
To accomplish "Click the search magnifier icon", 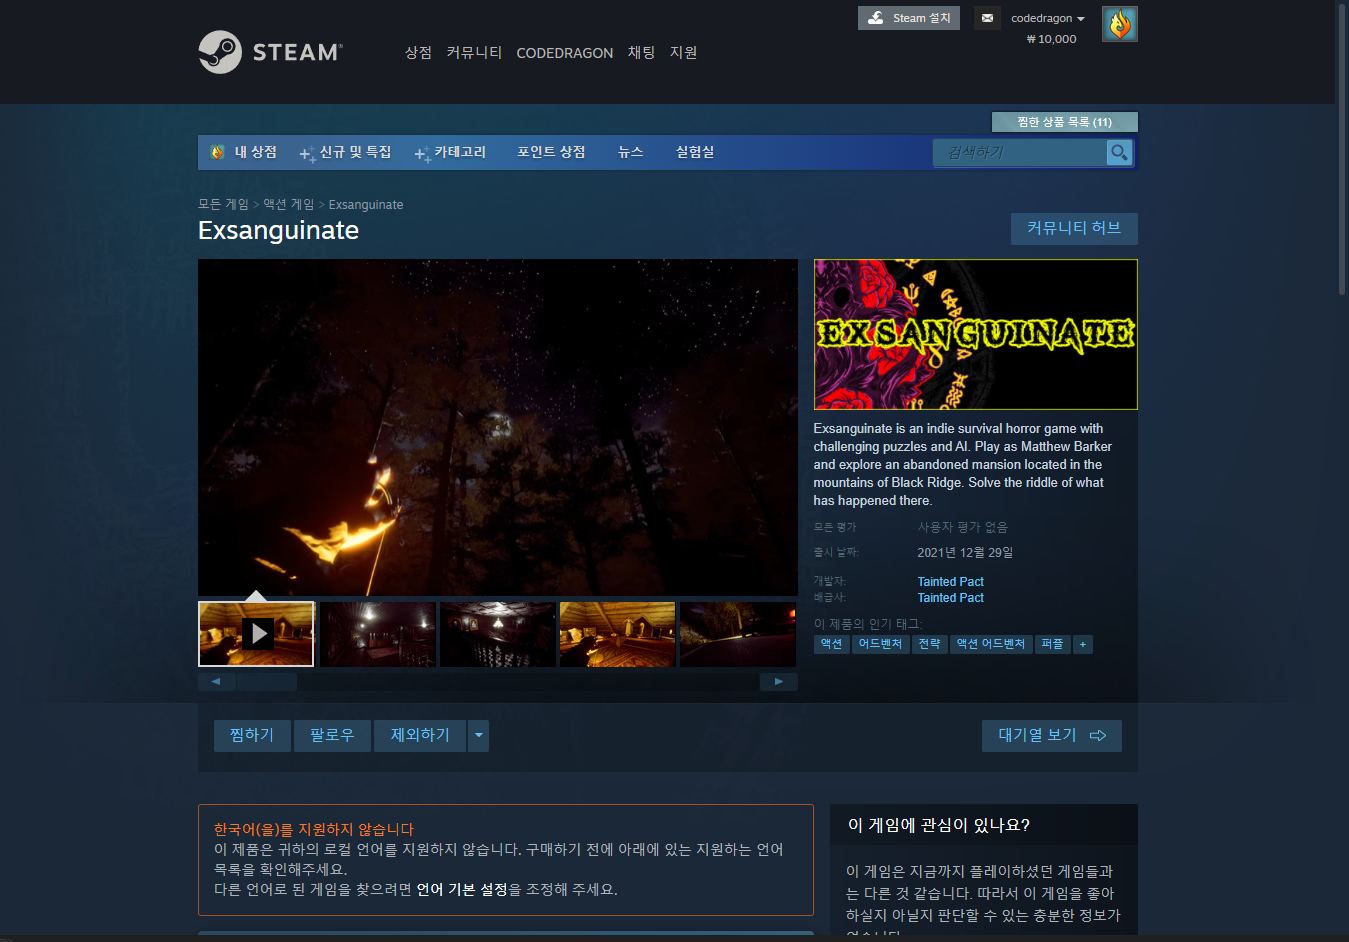I will point(1119,152).
